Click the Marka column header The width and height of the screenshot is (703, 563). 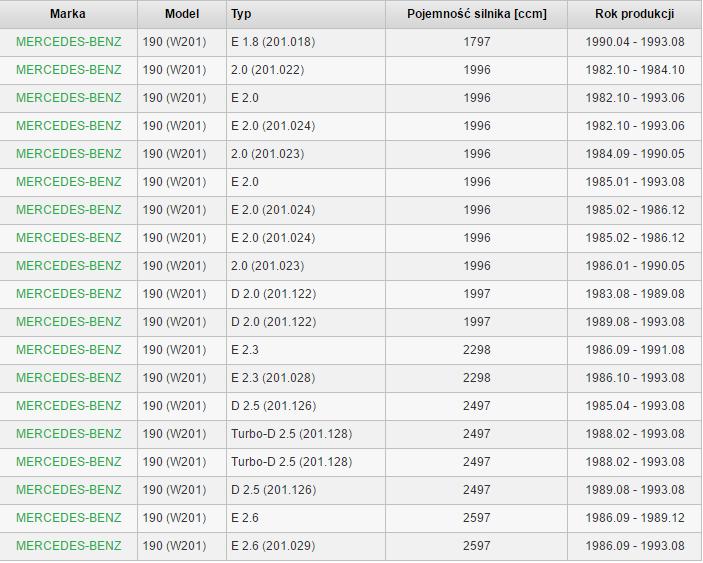click(68, 14)
